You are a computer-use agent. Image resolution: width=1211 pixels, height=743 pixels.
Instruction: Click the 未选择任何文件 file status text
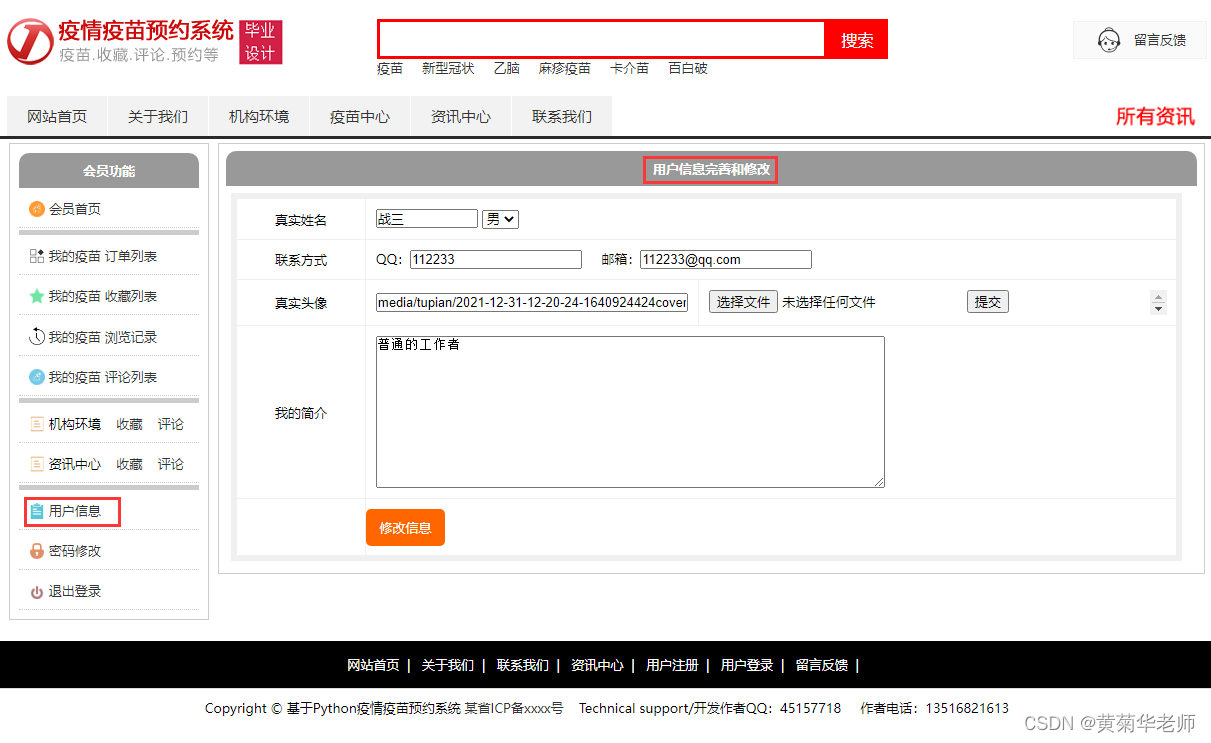coord(829,302)
